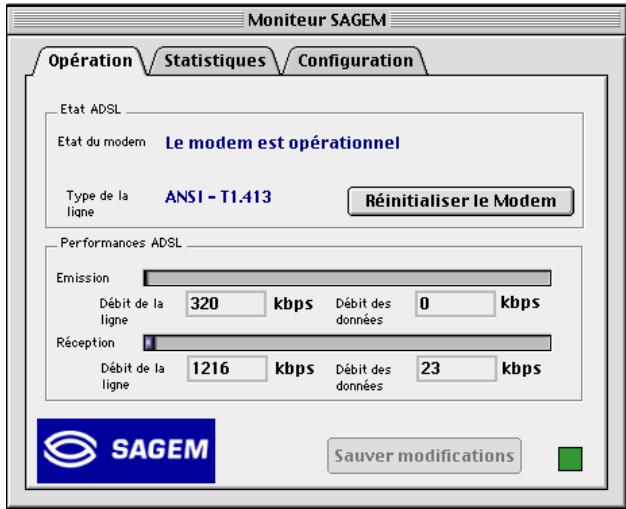Click the 'Réception' label
626x509 pixels.
click(85, 343)
